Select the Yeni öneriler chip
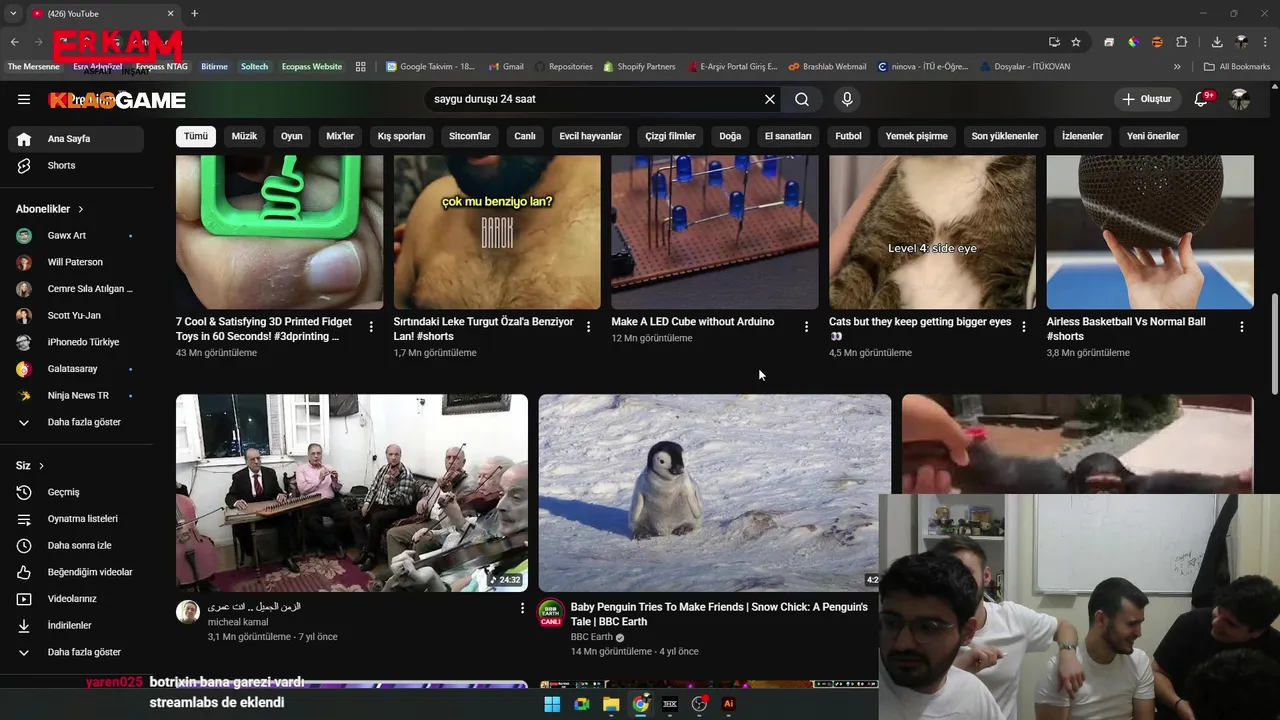The width and height of the screenshot is (1280, 720). (1153, 136)
